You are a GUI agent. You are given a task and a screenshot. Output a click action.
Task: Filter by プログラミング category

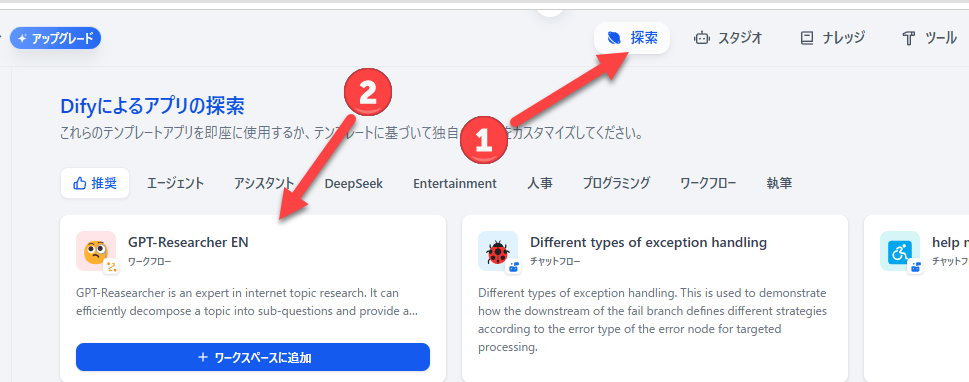click(616, 183)
